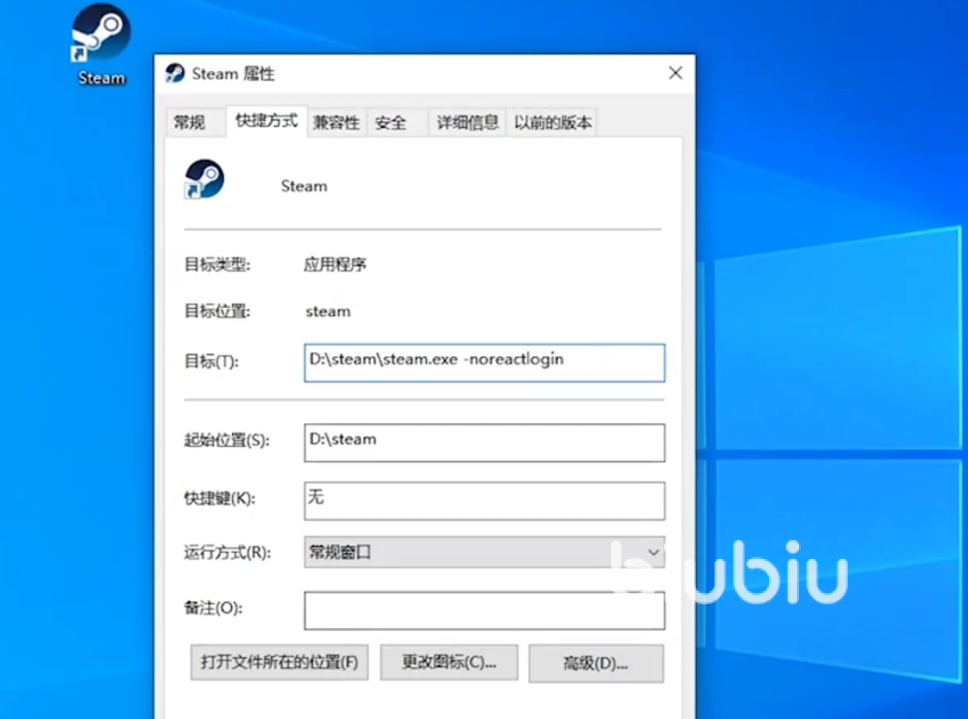Open the 以前的版本 tab
968x719 pixels.
[x=552, y=123]
